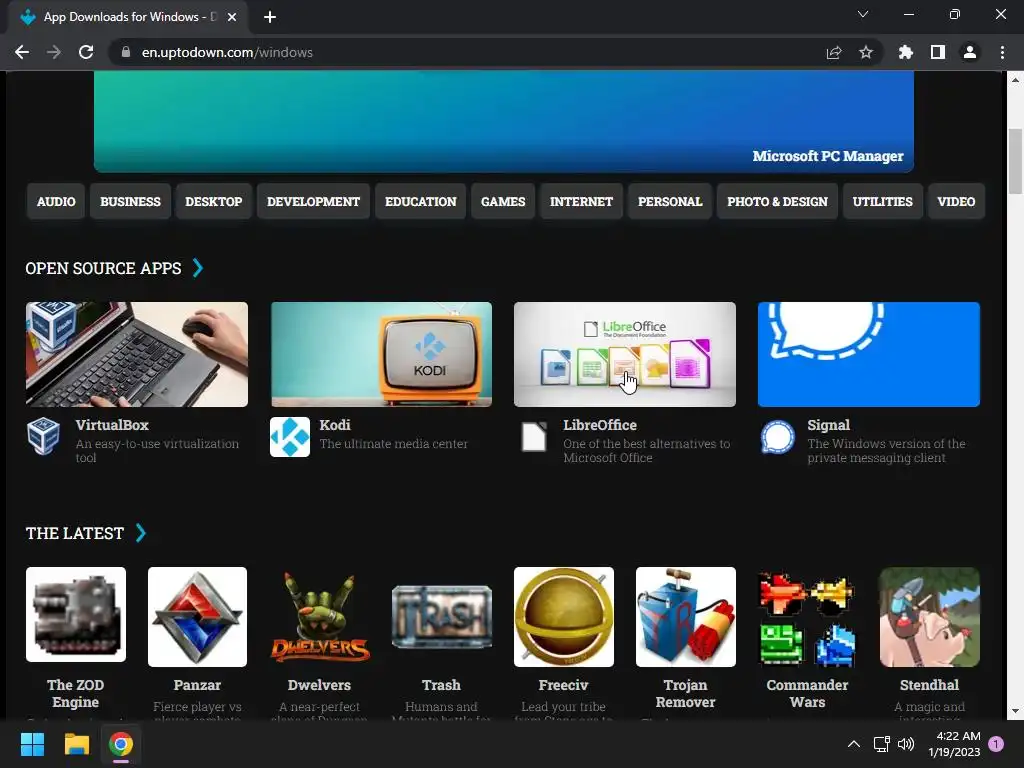Select the App Downloads for Windows tab

click(127, 17)
